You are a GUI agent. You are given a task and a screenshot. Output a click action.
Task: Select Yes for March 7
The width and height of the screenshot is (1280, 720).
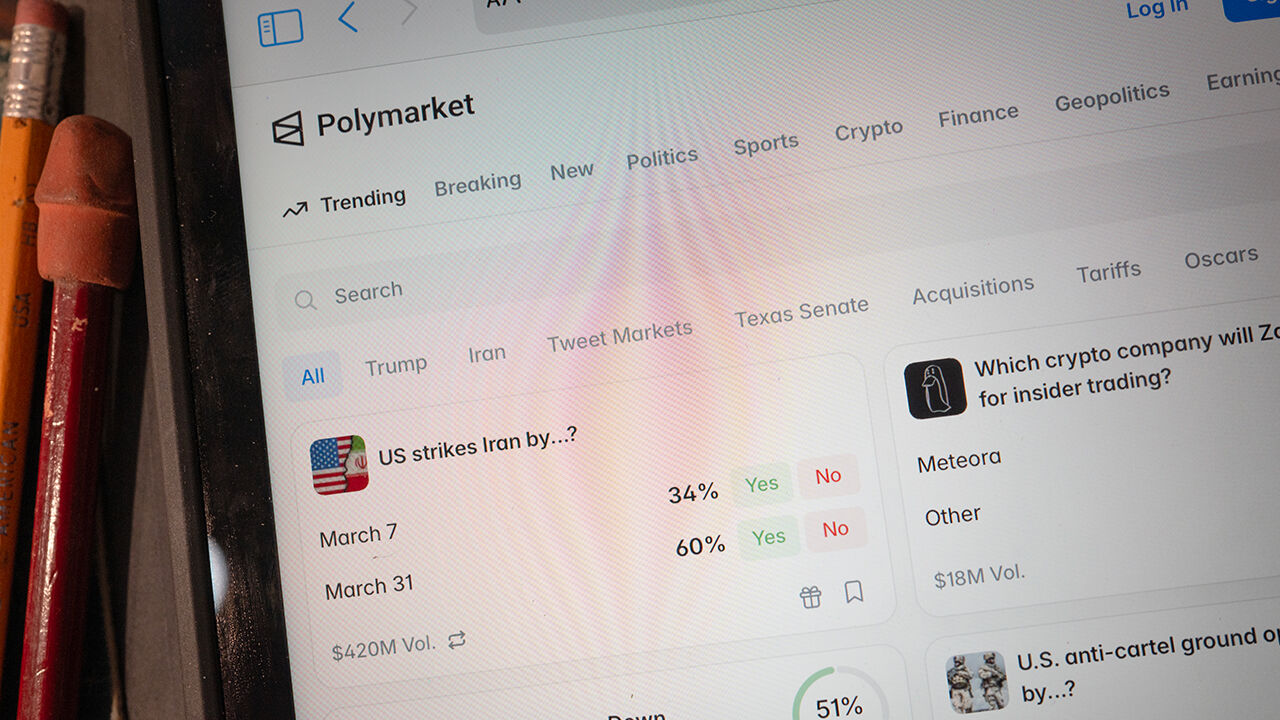[x=761, y=485]
